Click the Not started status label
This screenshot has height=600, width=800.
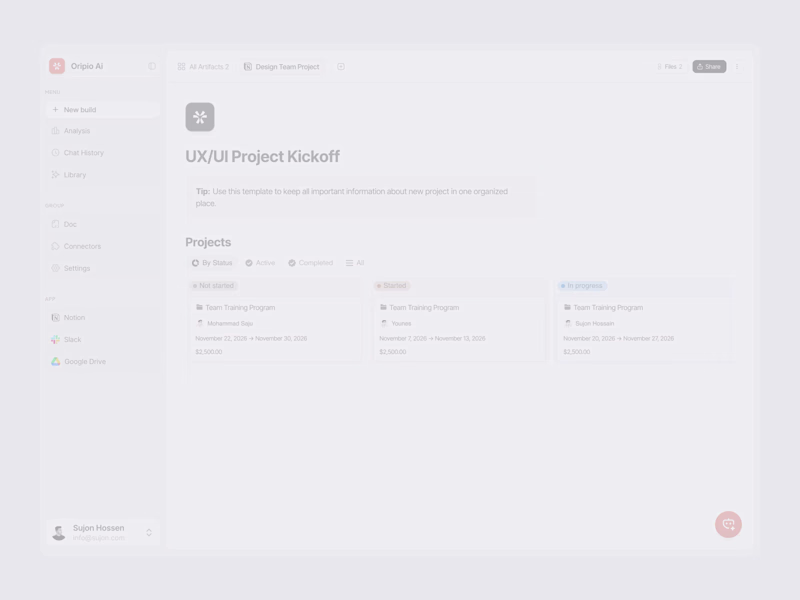(x=213, y=286)
